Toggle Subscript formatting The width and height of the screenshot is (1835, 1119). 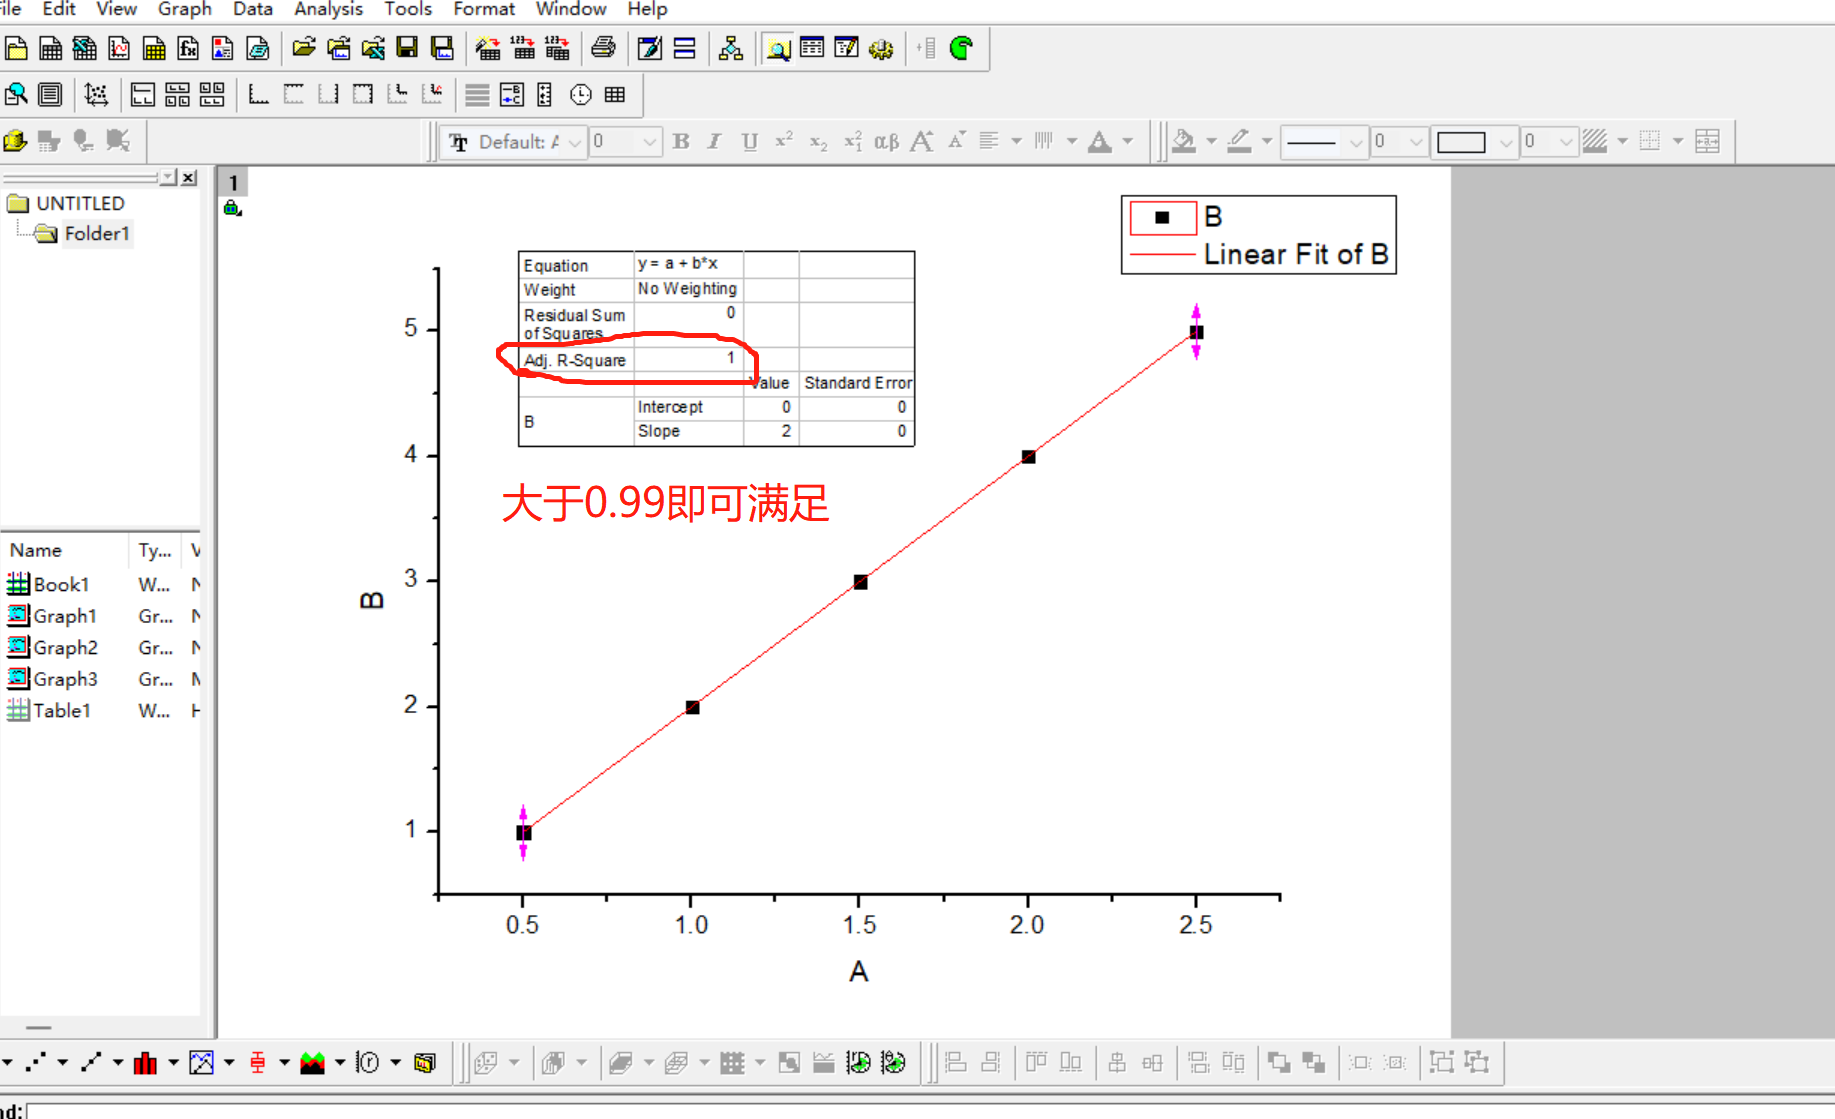(818, 142)
